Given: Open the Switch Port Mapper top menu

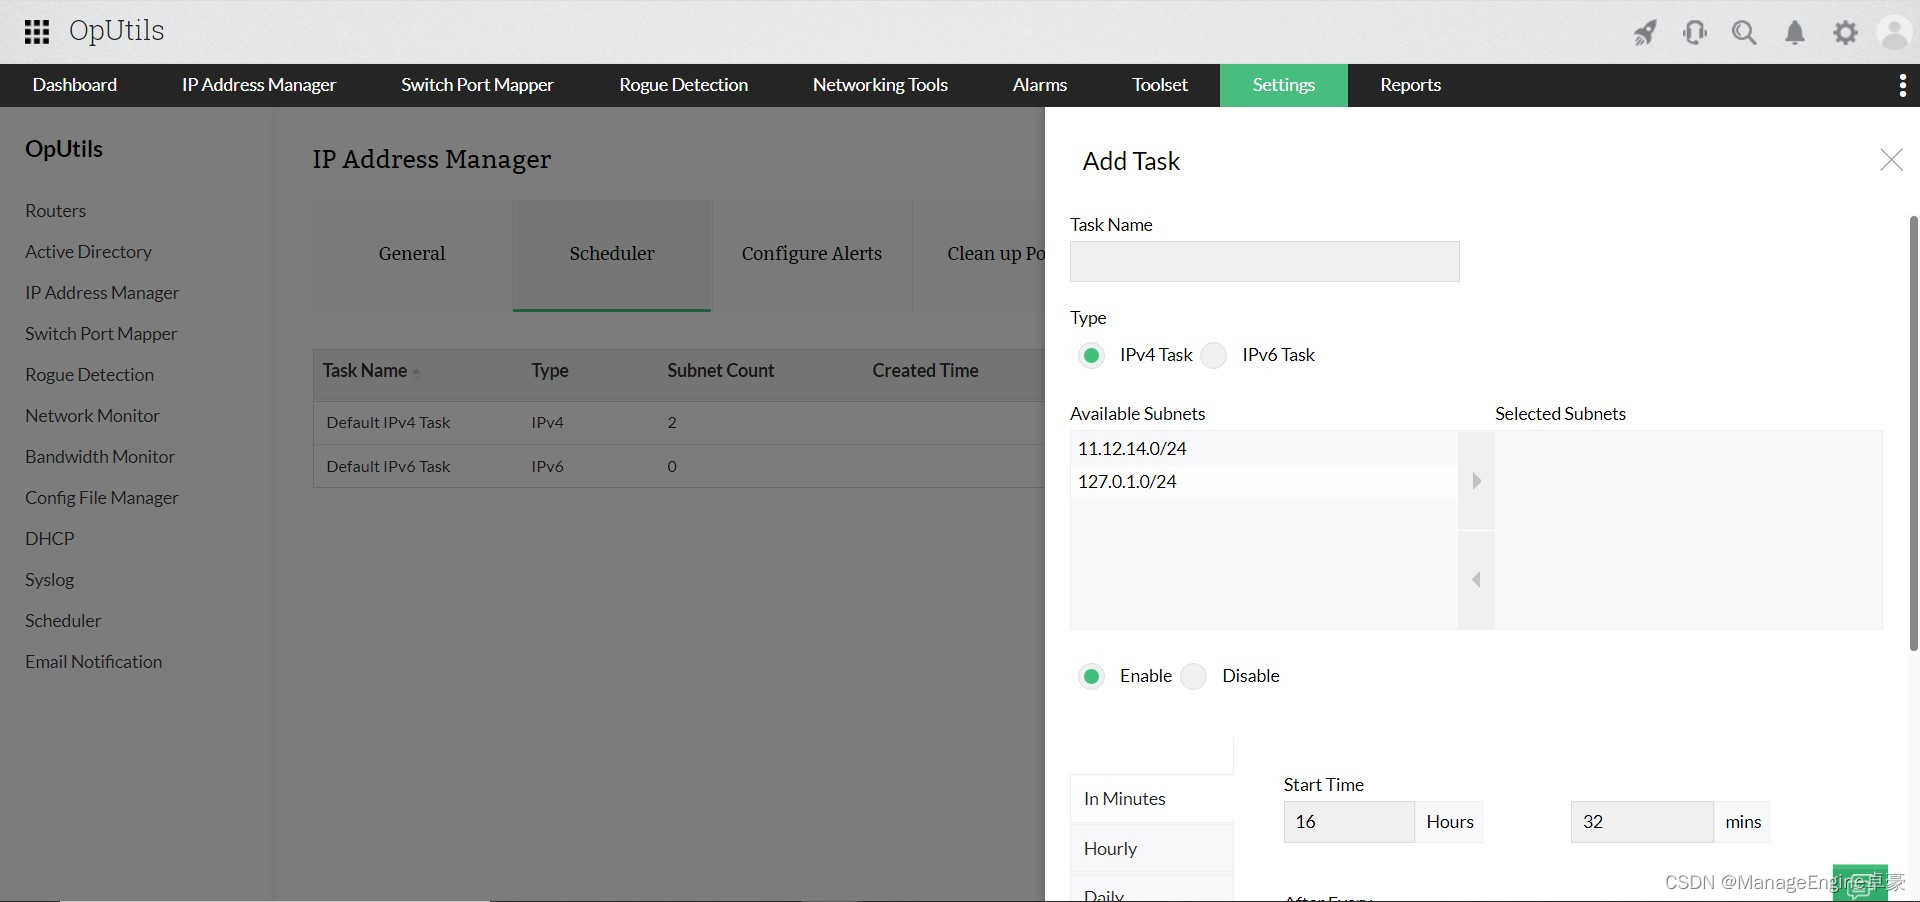Looking at the screenshot, I should tap(477, 85).
